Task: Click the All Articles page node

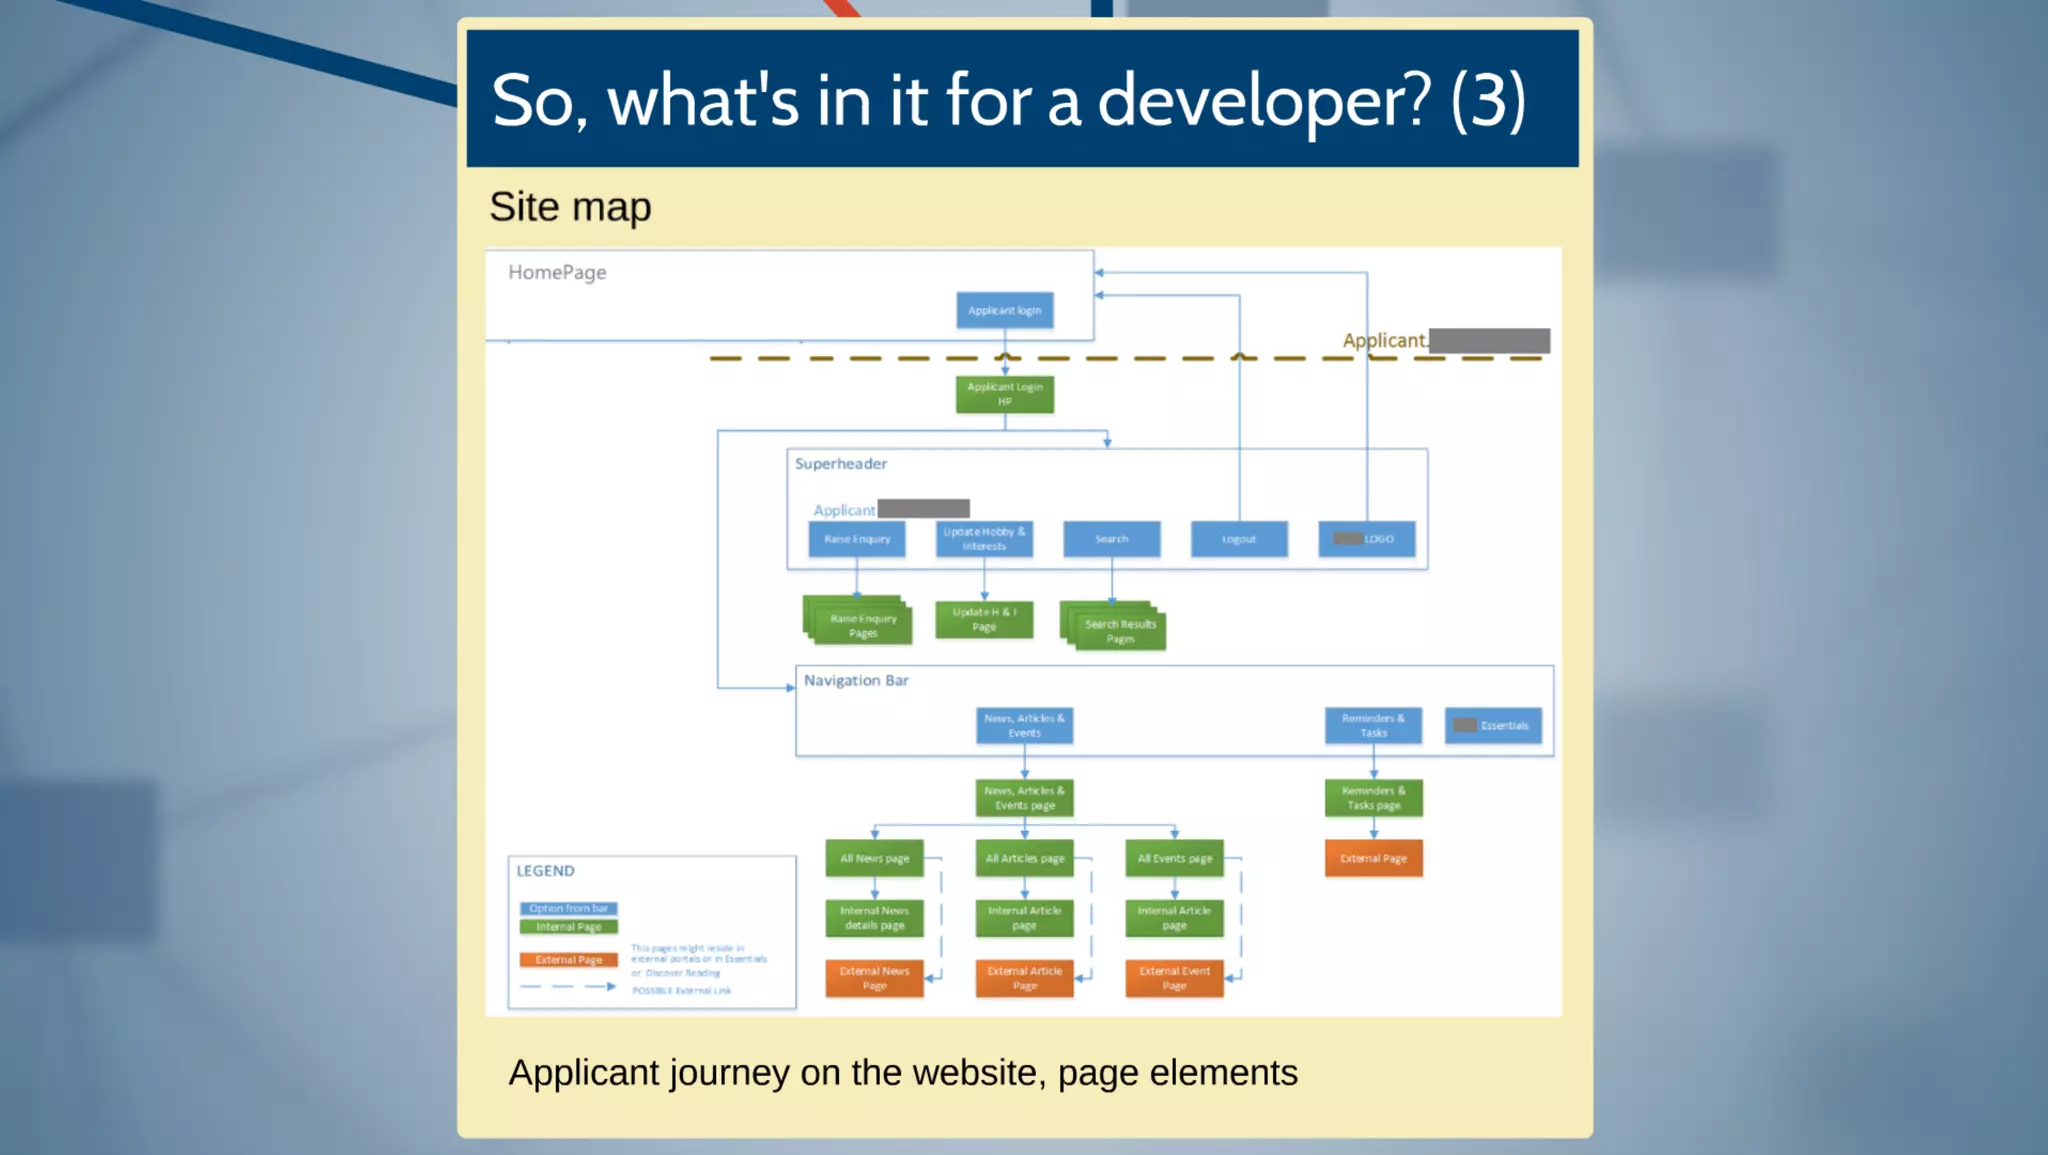Action: pyautogui.click(x=1024, y=858)
